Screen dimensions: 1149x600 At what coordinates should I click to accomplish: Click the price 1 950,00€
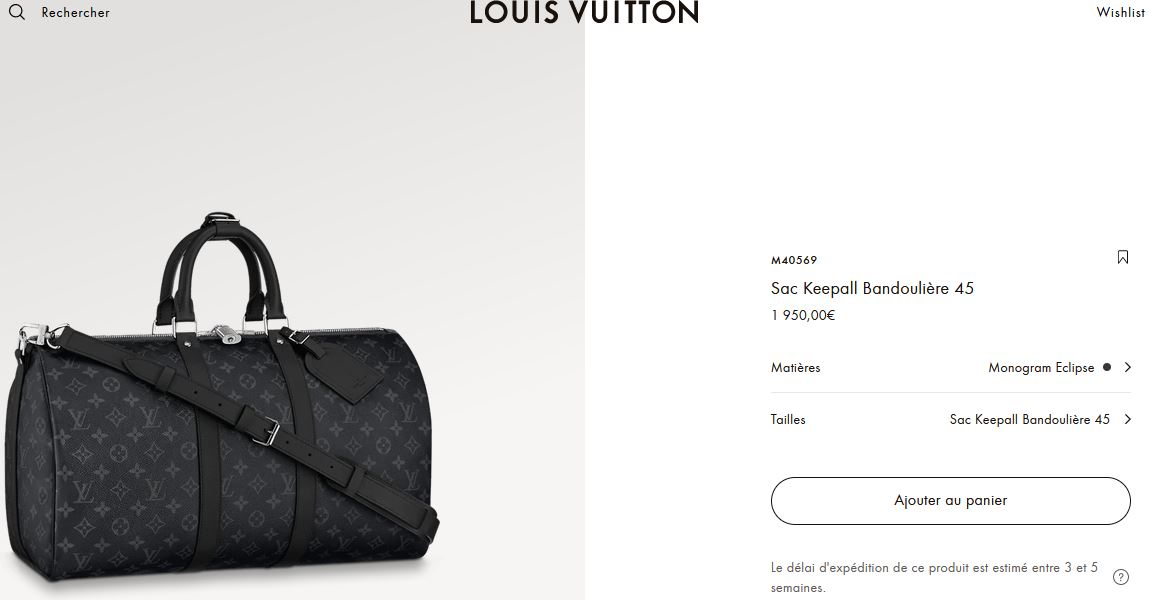[803, 315]
